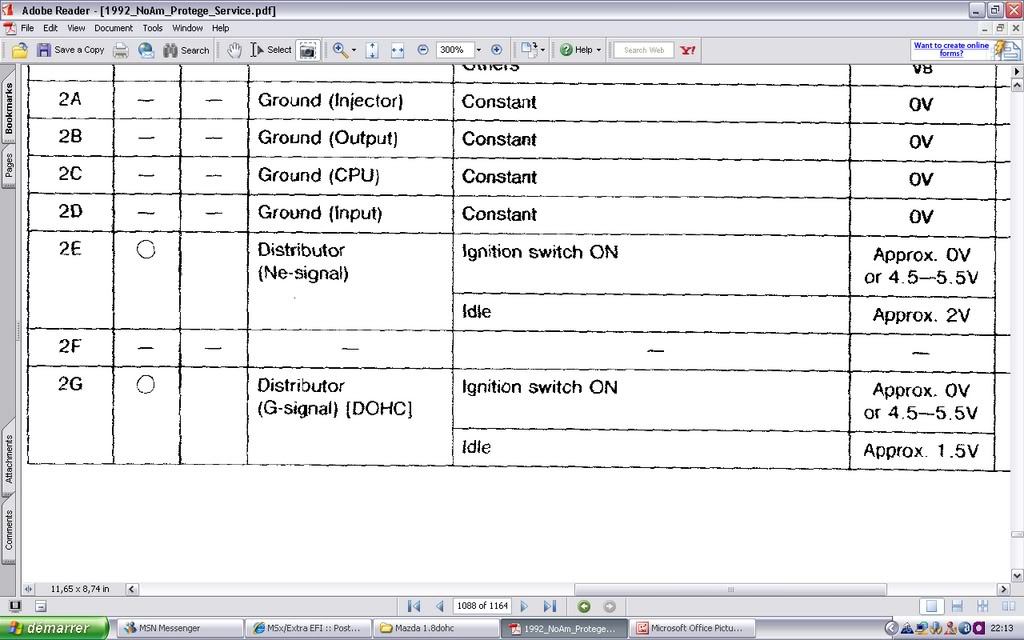Viewport: 1024px width, 640px height.
Task: Open the Snapshot tool
Action: click(307, 49)
